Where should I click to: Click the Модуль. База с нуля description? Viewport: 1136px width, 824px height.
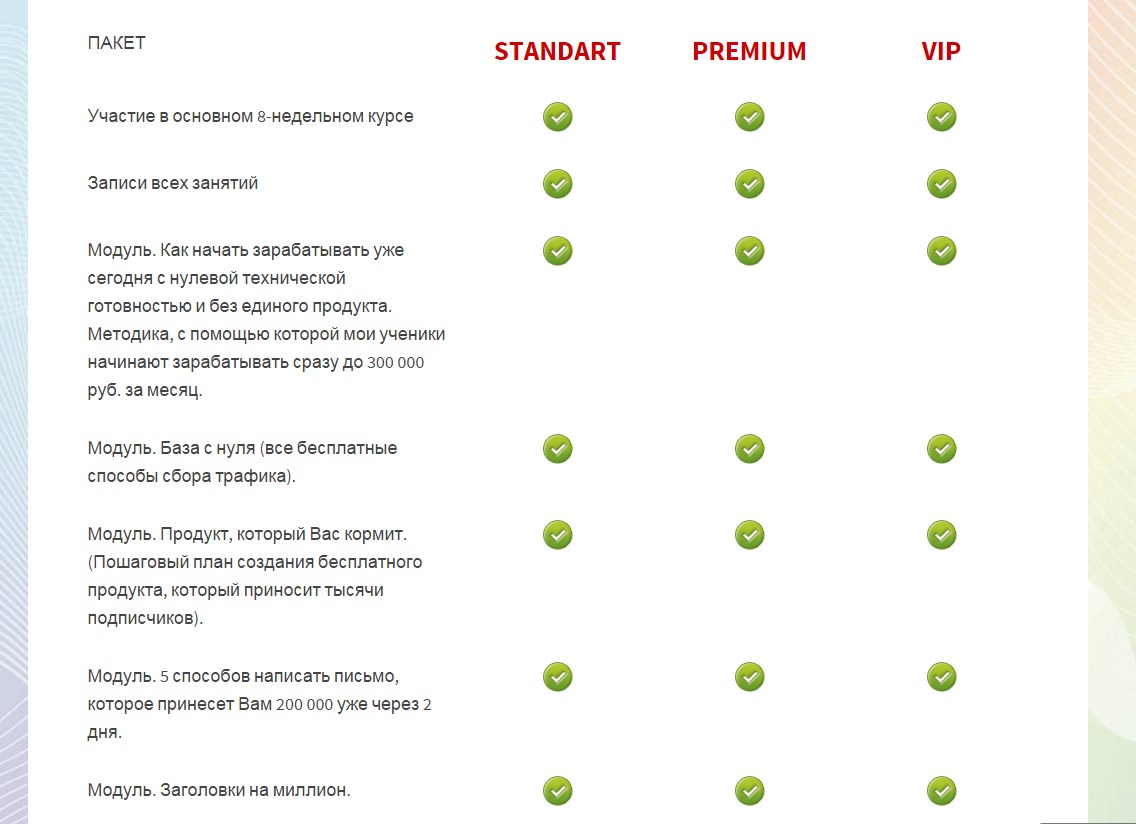pyautogui.click(x=242, y=462)
